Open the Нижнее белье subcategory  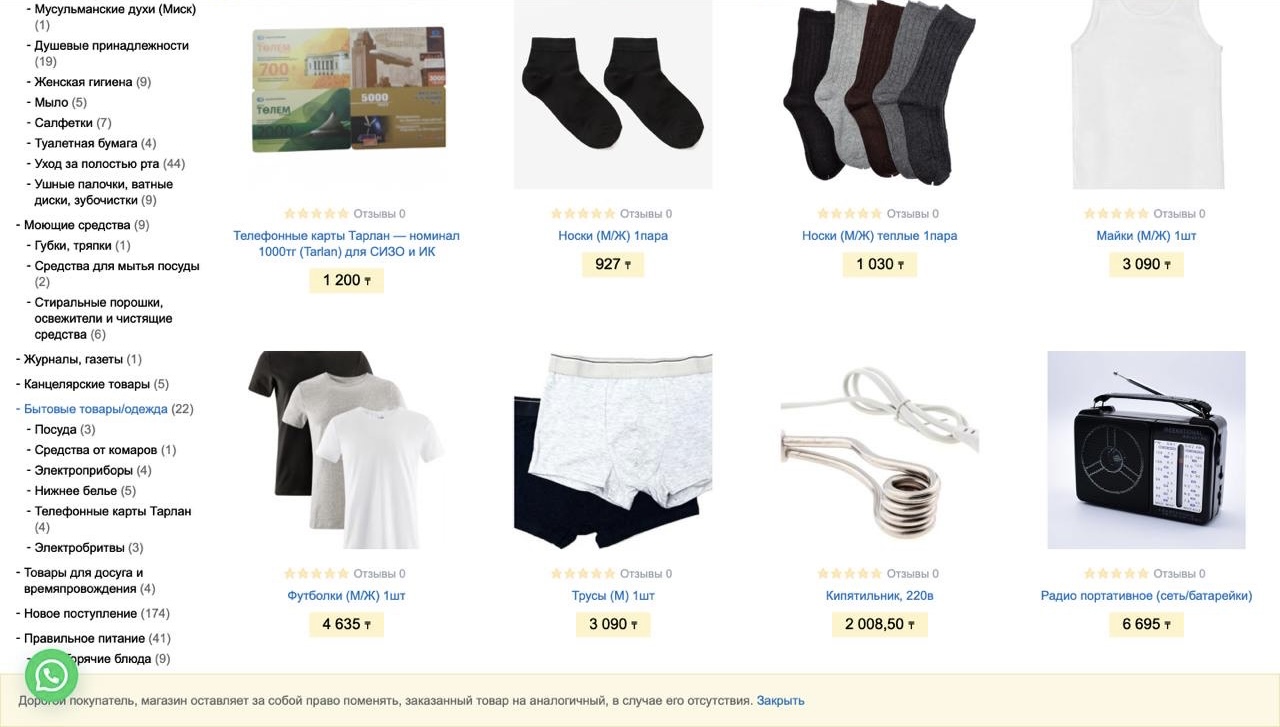tap(76, 490)
